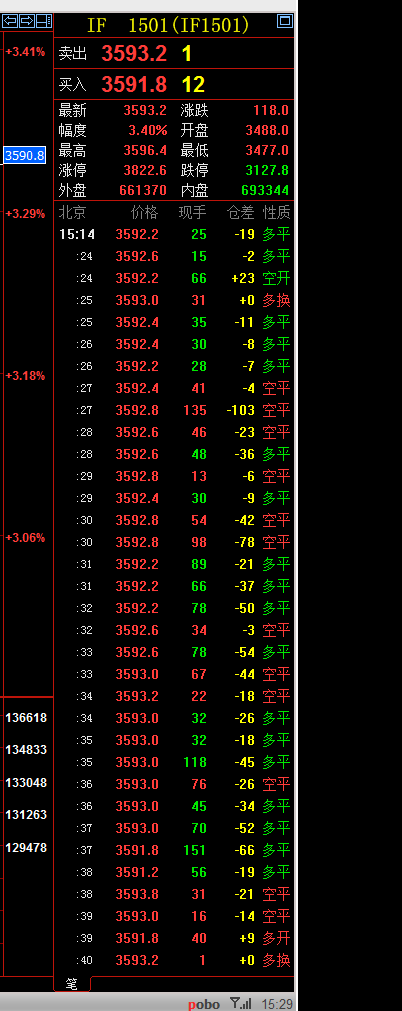The height and width of the screenshot is (1011, 402).
Task: Click the 价格 column header
Action: pos(144,212)
